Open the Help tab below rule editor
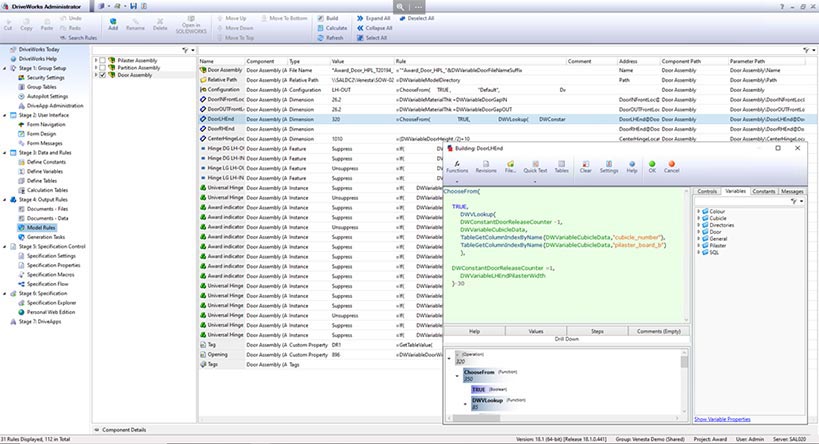819x444 pixels. pos(474,331)
